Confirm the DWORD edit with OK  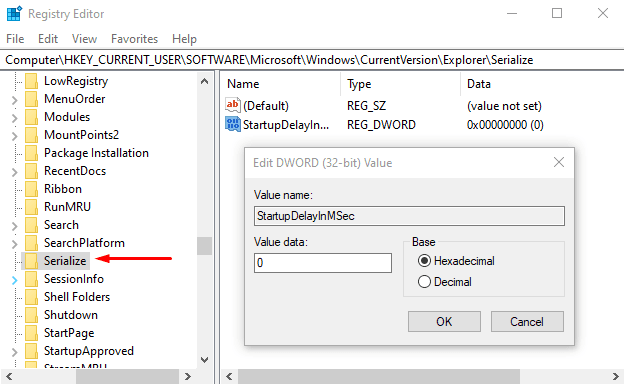tap(444, 322)
